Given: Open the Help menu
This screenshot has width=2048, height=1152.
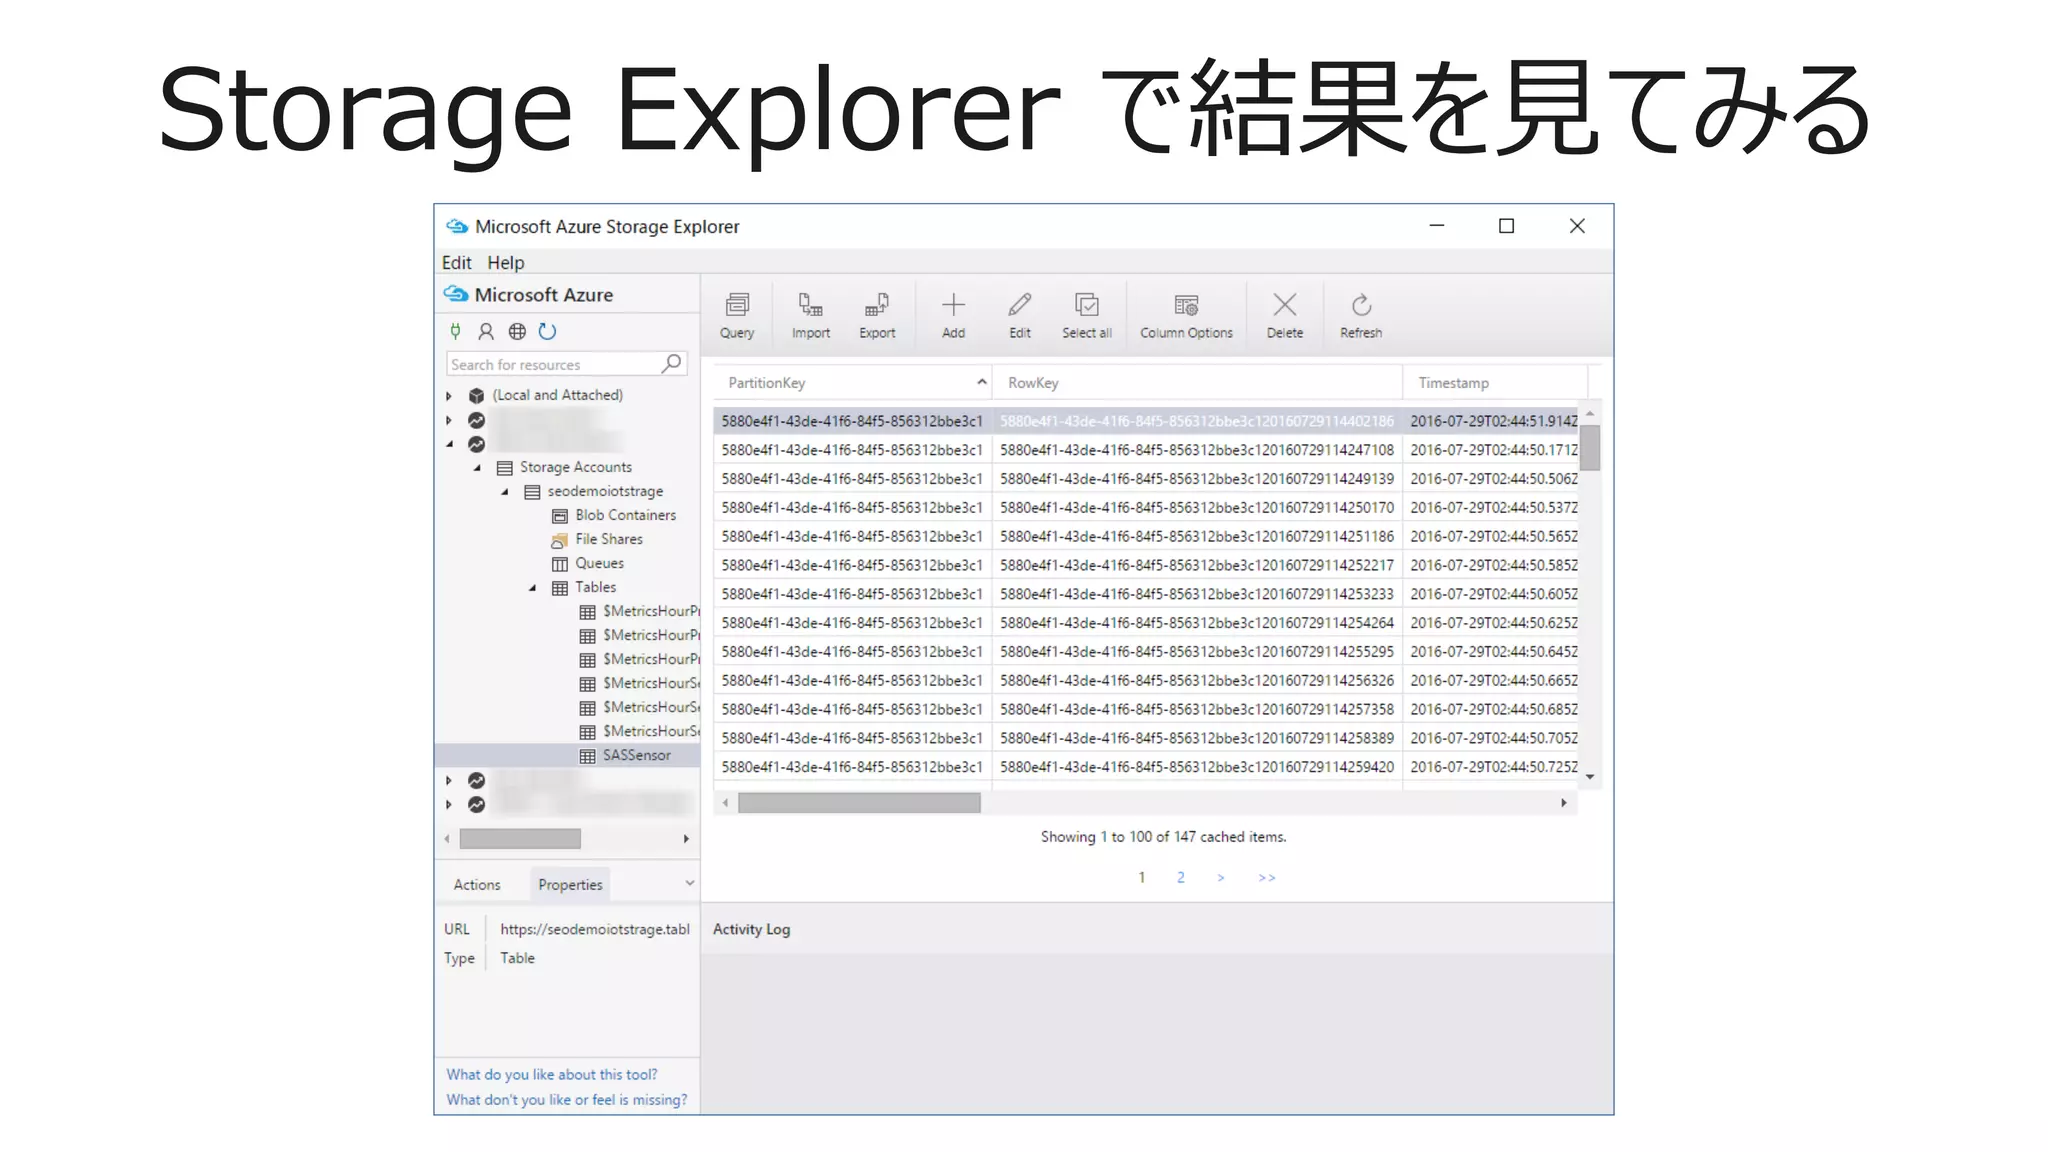Looking at the screenshot, I should [506, 262].
